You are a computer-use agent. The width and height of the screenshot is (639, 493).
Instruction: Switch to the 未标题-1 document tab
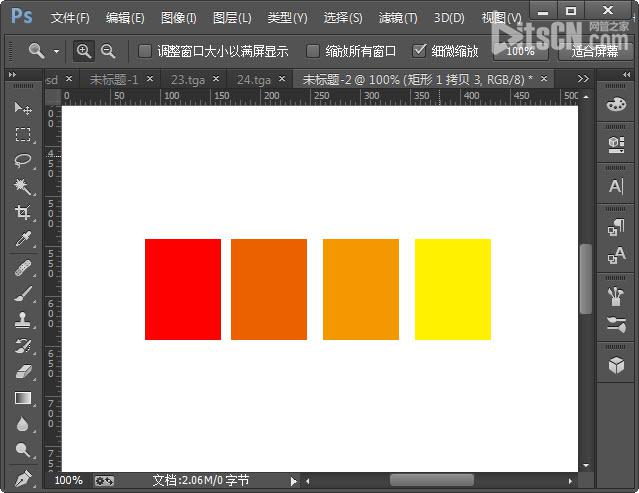click(x=114, y=79)
